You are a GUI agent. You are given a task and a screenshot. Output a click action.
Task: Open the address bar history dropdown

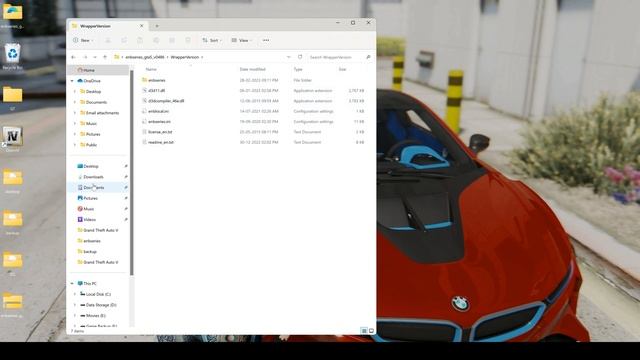click(x=289, y=57)
